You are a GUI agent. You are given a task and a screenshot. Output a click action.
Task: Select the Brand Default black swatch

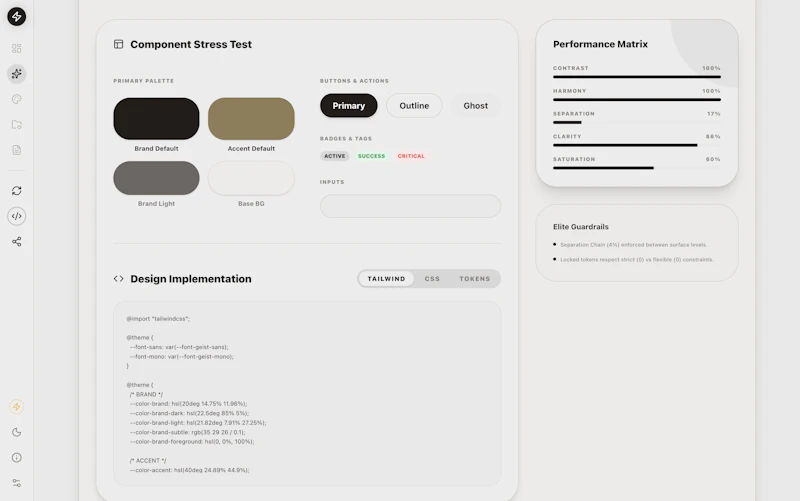pyautogui.click(x=156, y=119)
